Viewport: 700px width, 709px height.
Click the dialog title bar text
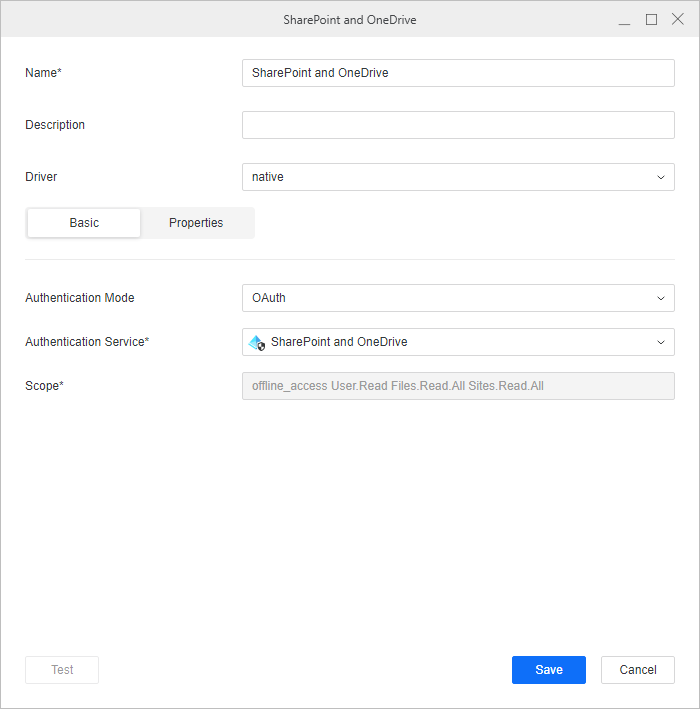coord(349,19)
